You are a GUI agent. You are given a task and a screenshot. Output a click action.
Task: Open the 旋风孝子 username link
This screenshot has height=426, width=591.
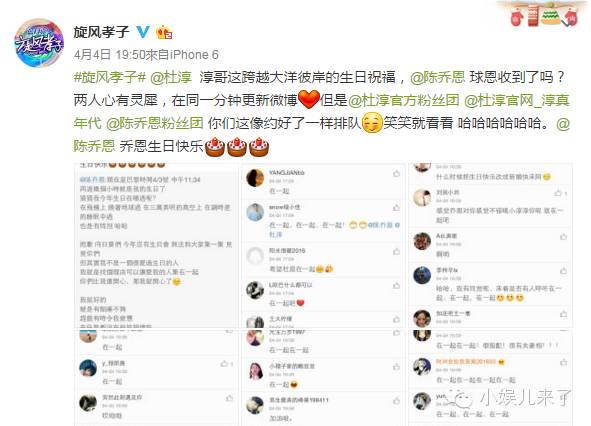tap(102, 32)
